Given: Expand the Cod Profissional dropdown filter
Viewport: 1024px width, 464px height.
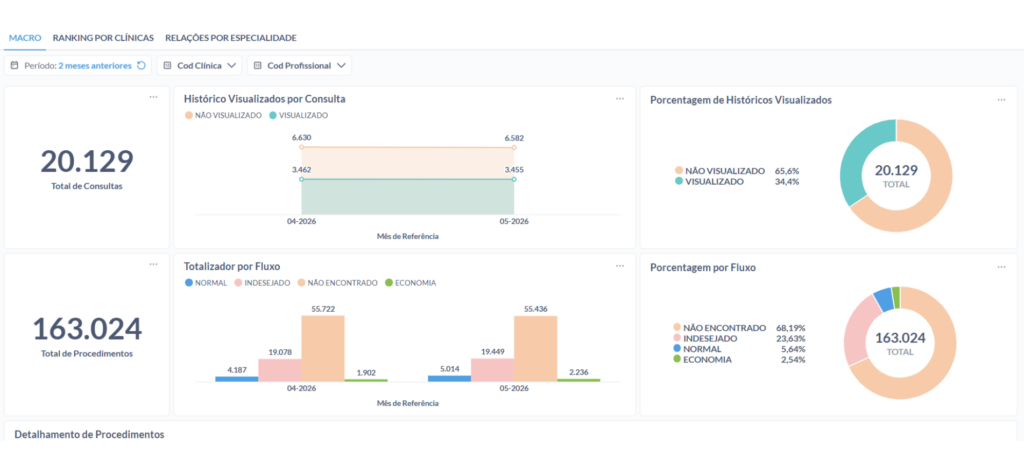Looking at the screenshot, I should tap(299, 66).
